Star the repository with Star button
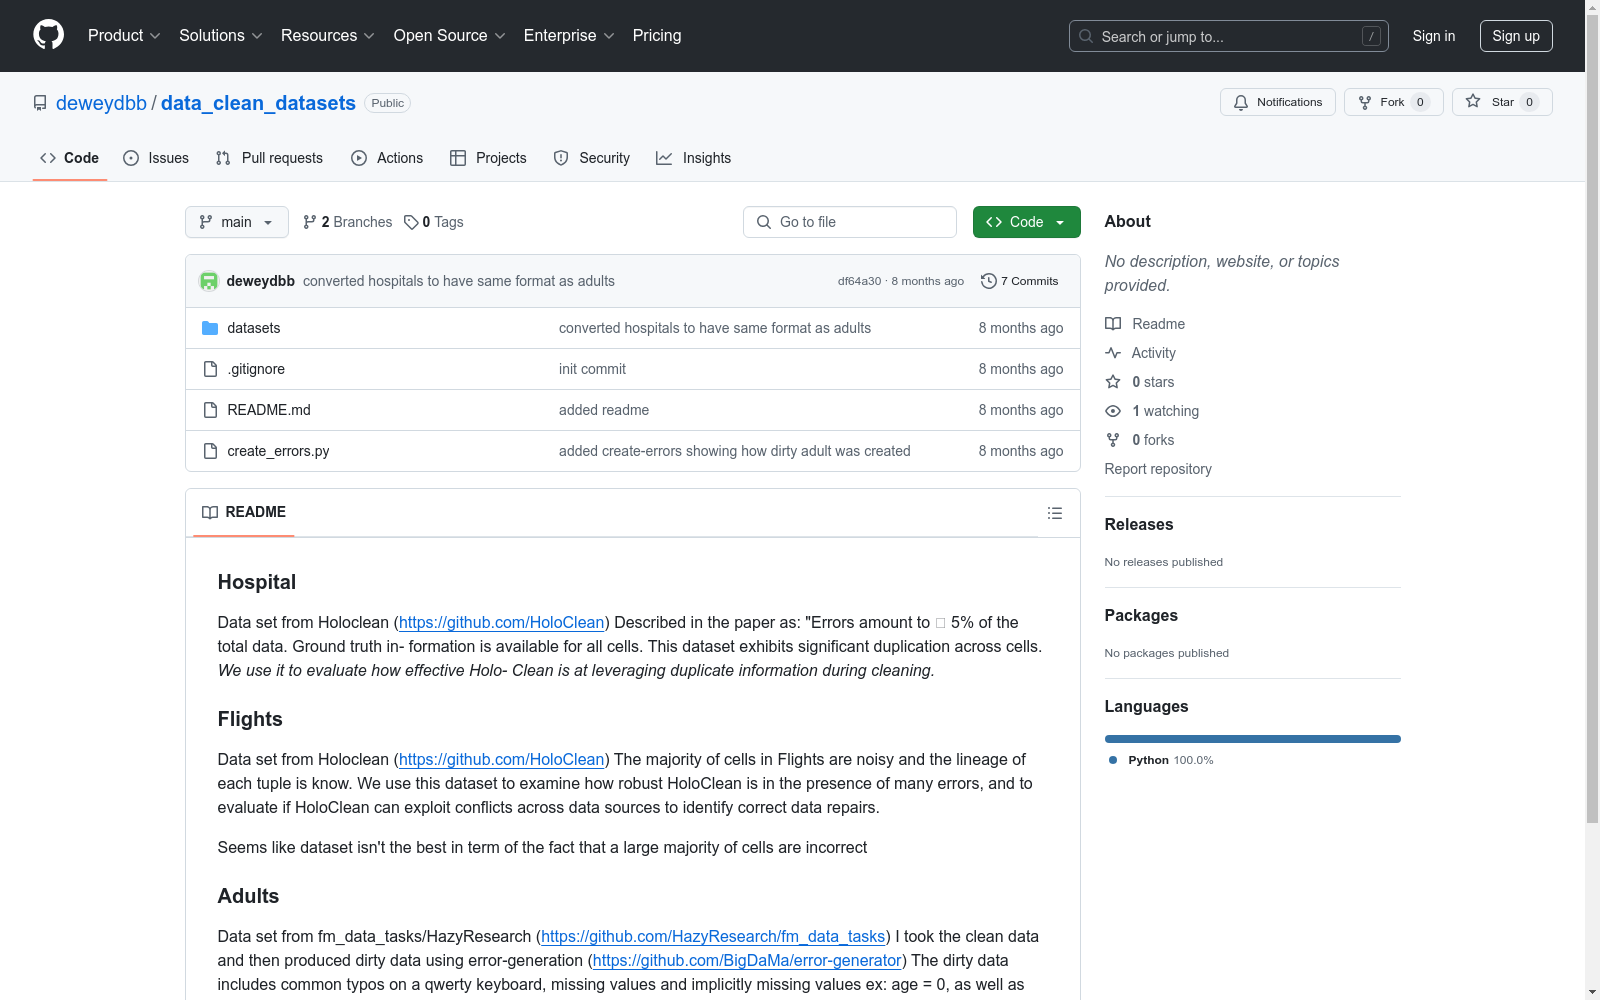The image size is (1600, 1000). coord(1502,102)
